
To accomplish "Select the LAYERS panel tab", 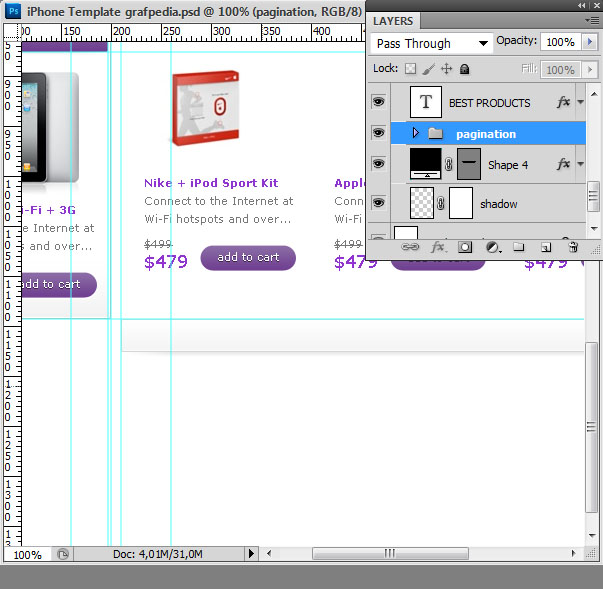I will tap(393, 21).
